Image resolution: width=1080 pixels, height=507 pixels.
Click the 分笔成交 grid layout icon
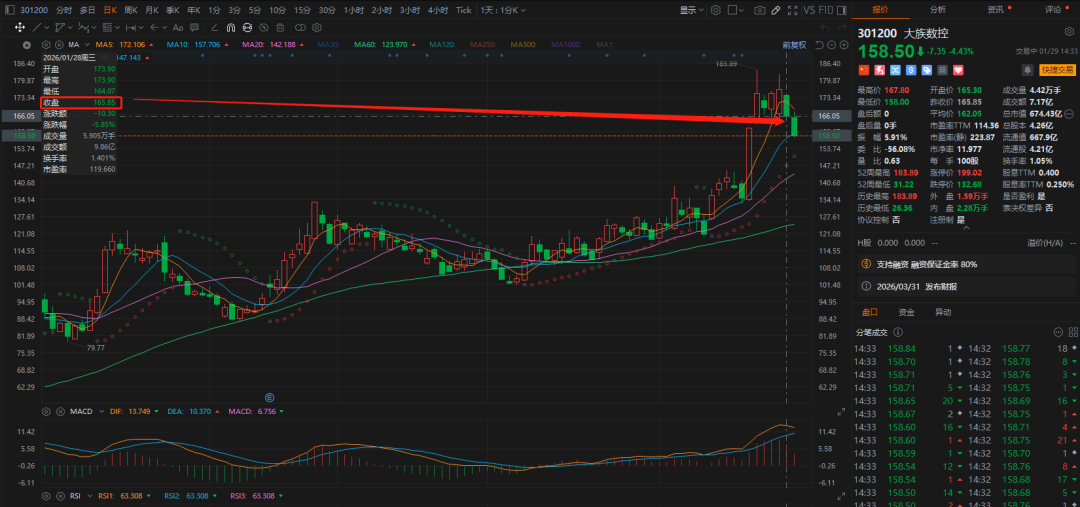[x=1074, y=332]
